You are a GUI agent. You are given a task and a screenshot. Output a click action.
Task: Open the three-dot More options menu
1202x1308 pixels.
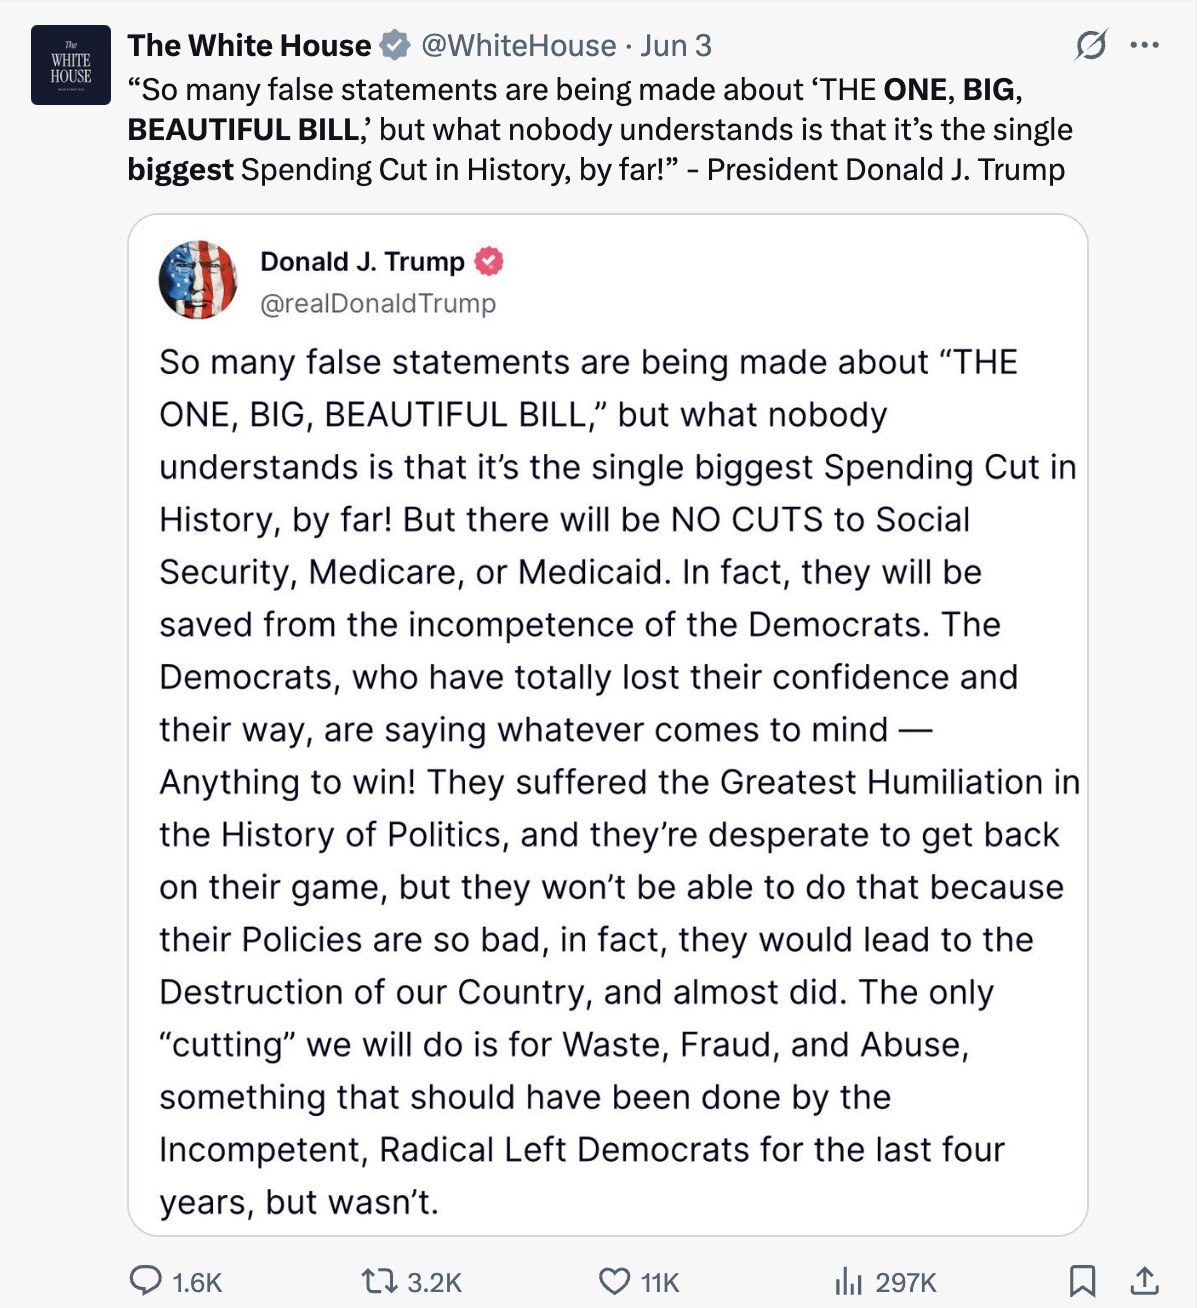click(1144, 45)
